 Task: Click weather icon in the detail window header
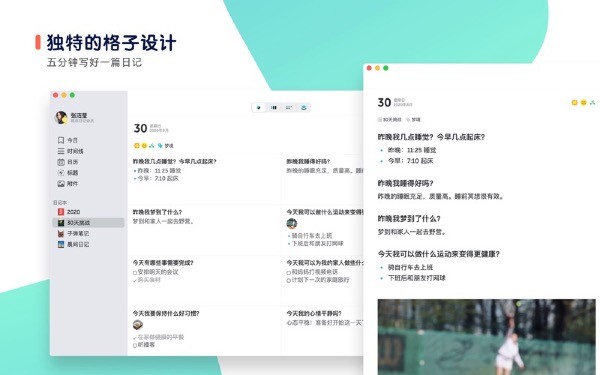(x=574, y=103)
